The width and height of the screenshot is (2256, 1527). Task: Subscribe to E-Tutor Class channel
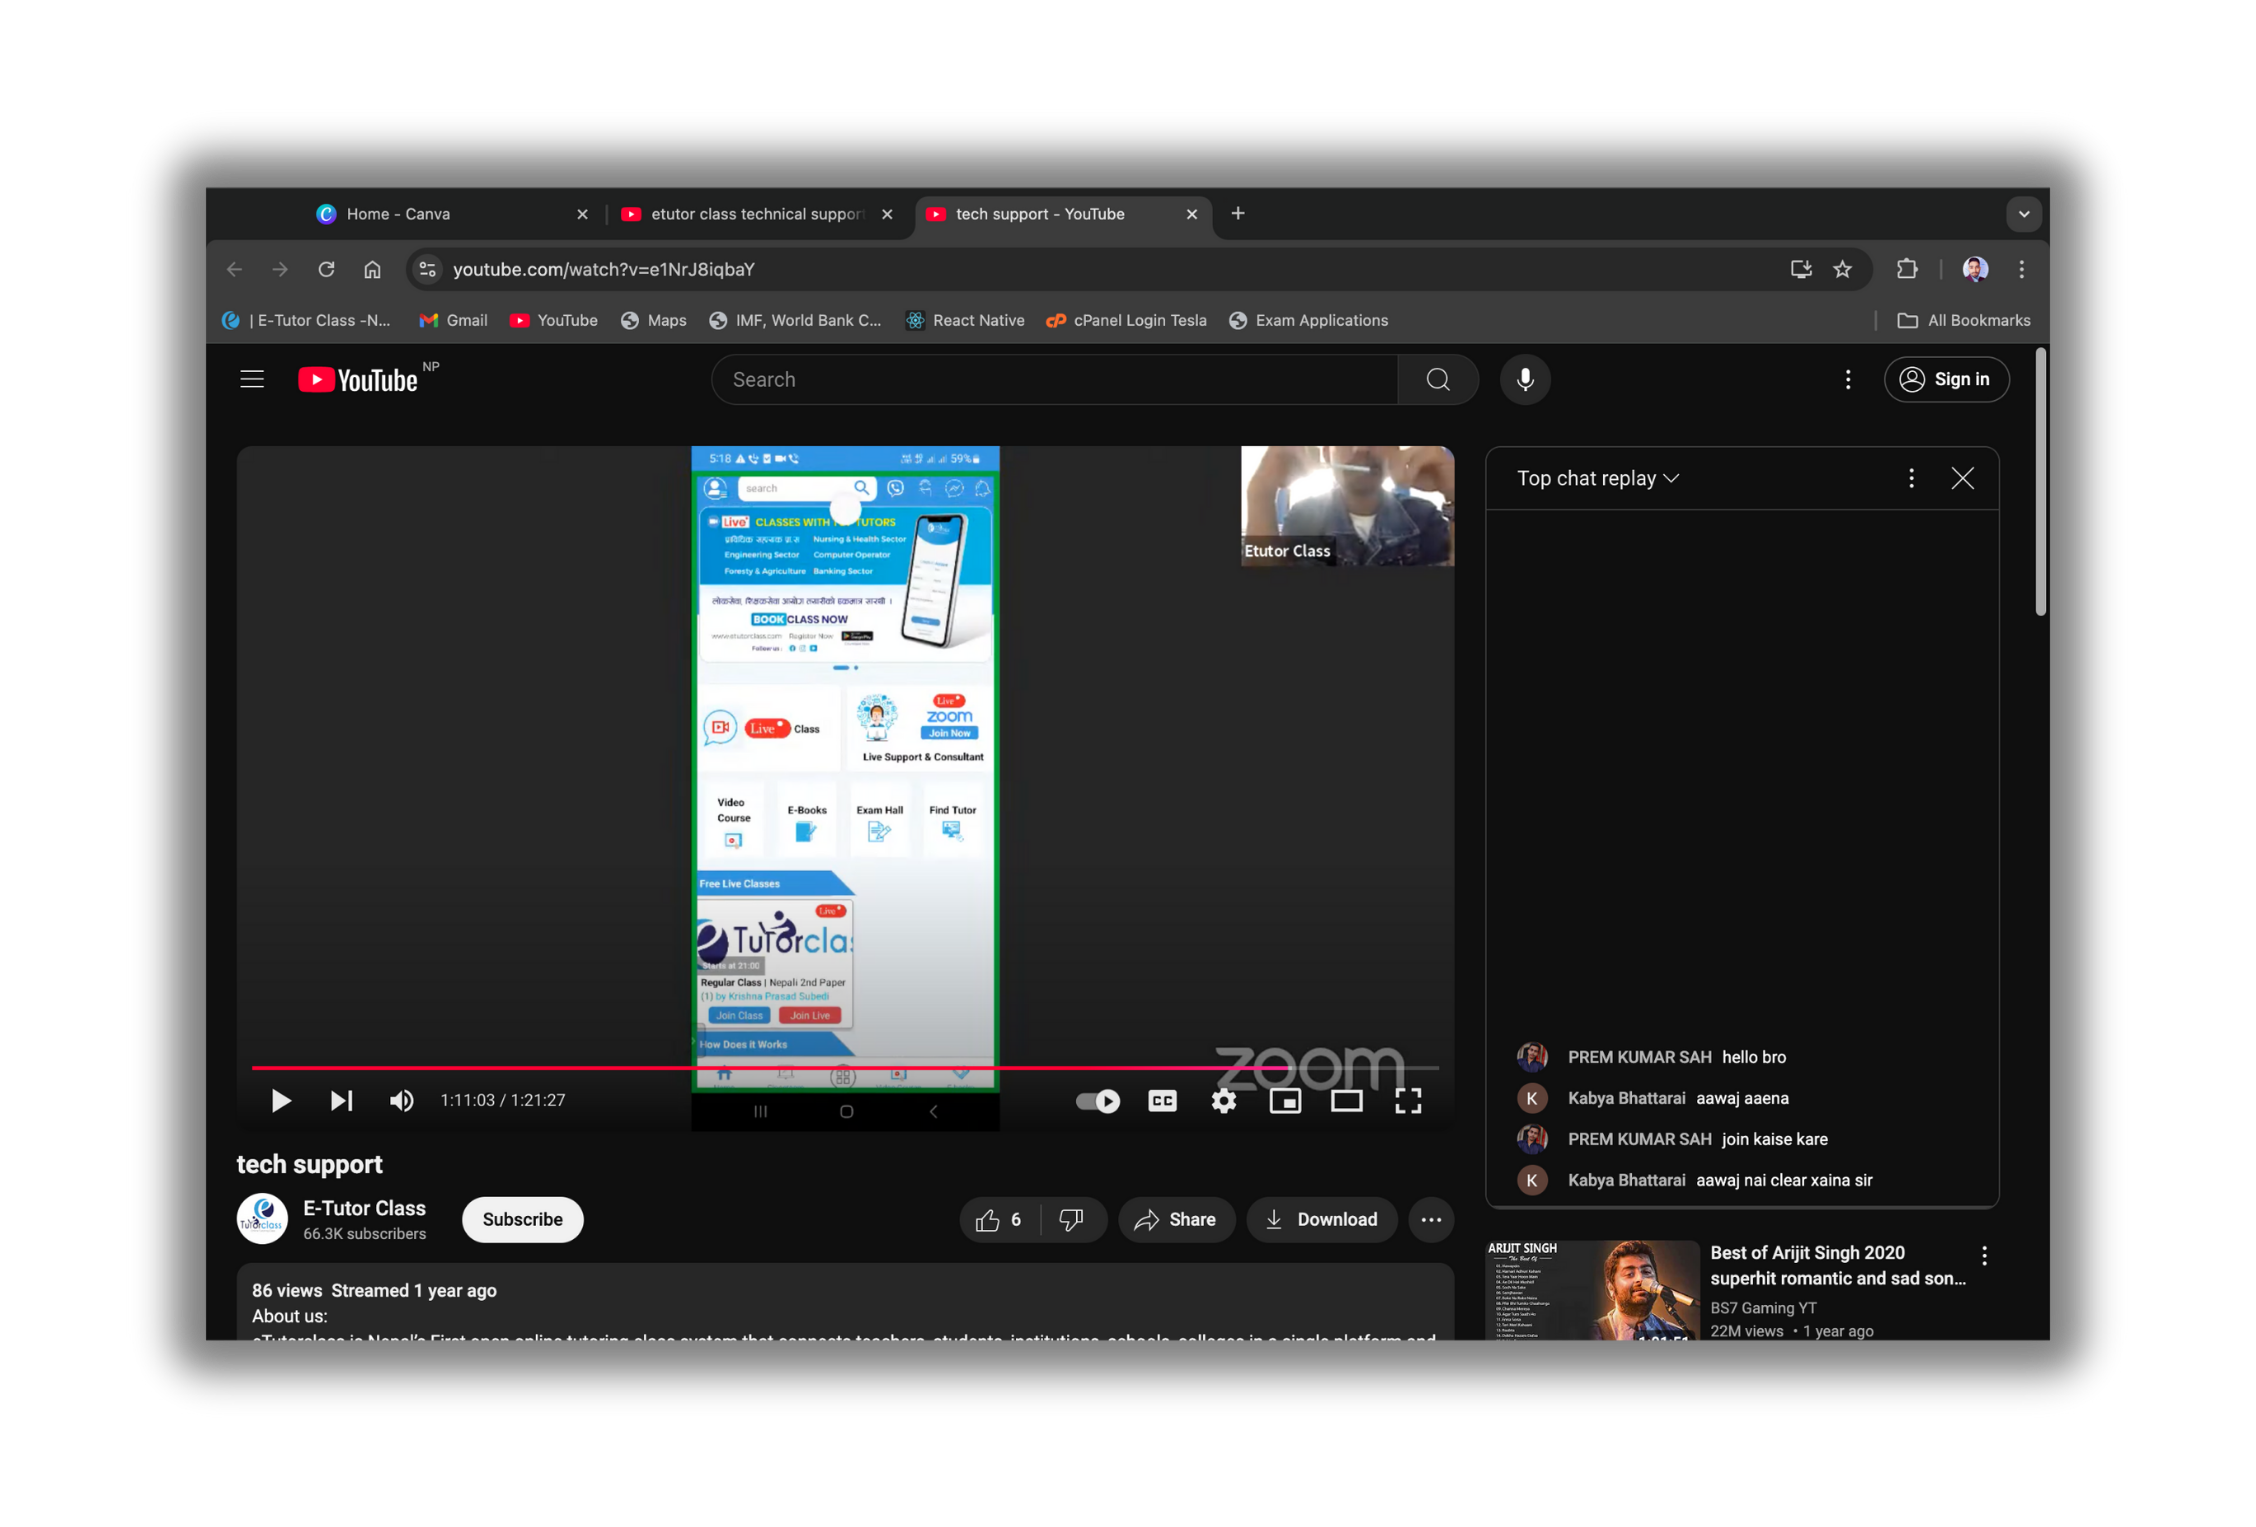coord(522,1219)
